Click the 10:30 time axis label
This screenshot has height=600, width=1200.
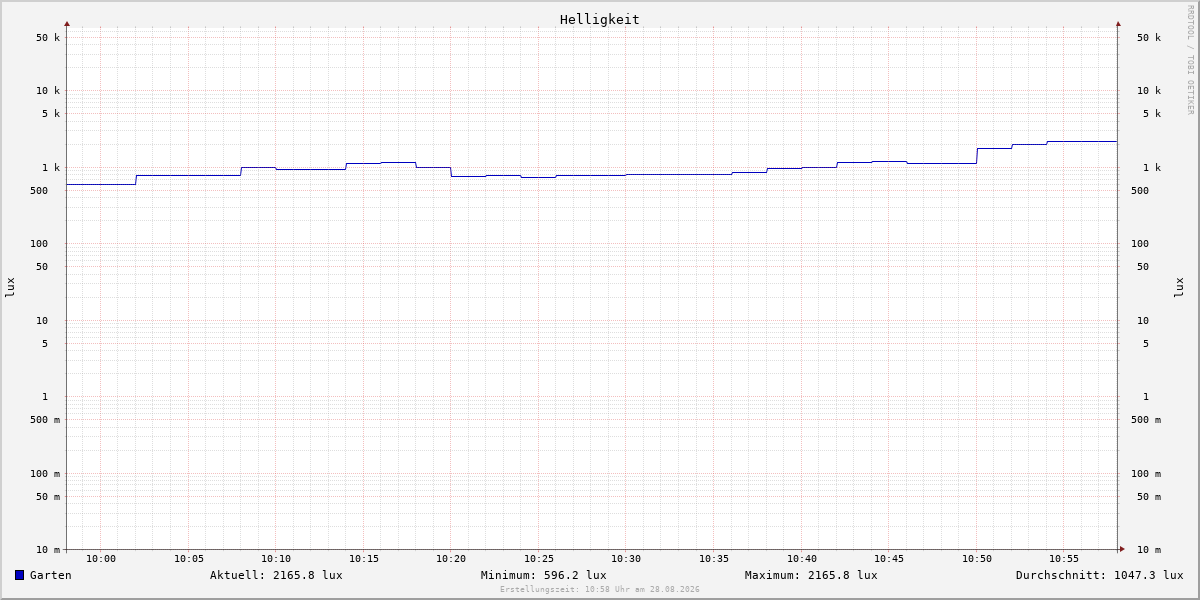pos(626,559)
